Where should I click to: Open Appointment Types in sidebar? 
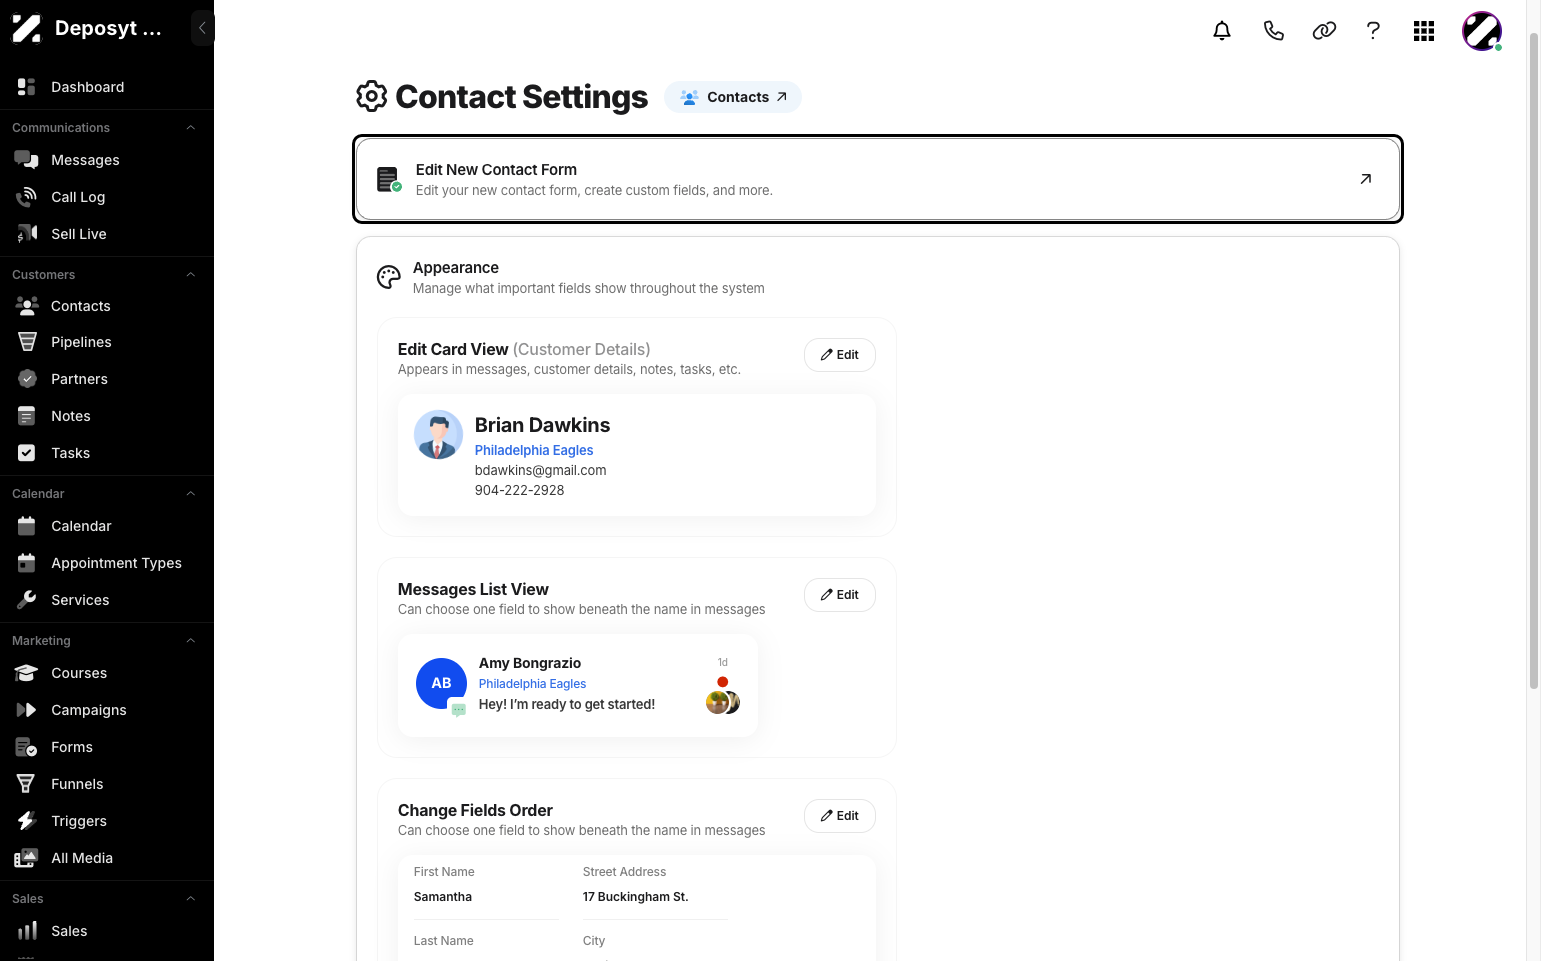click(107, 563)
